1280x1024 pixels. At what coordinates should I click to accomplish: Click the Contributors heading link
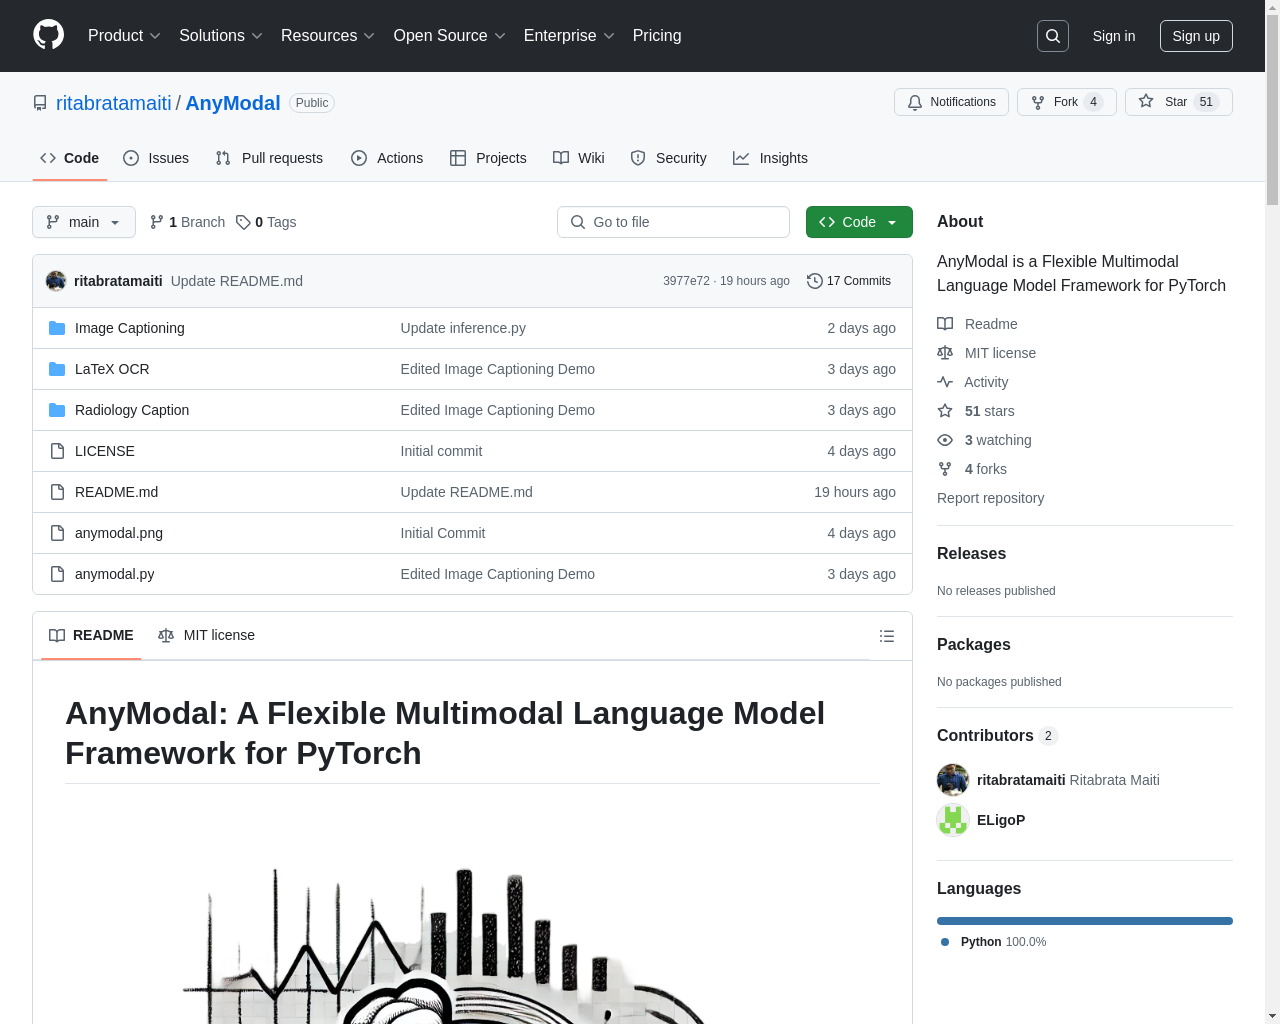[997, 735]
